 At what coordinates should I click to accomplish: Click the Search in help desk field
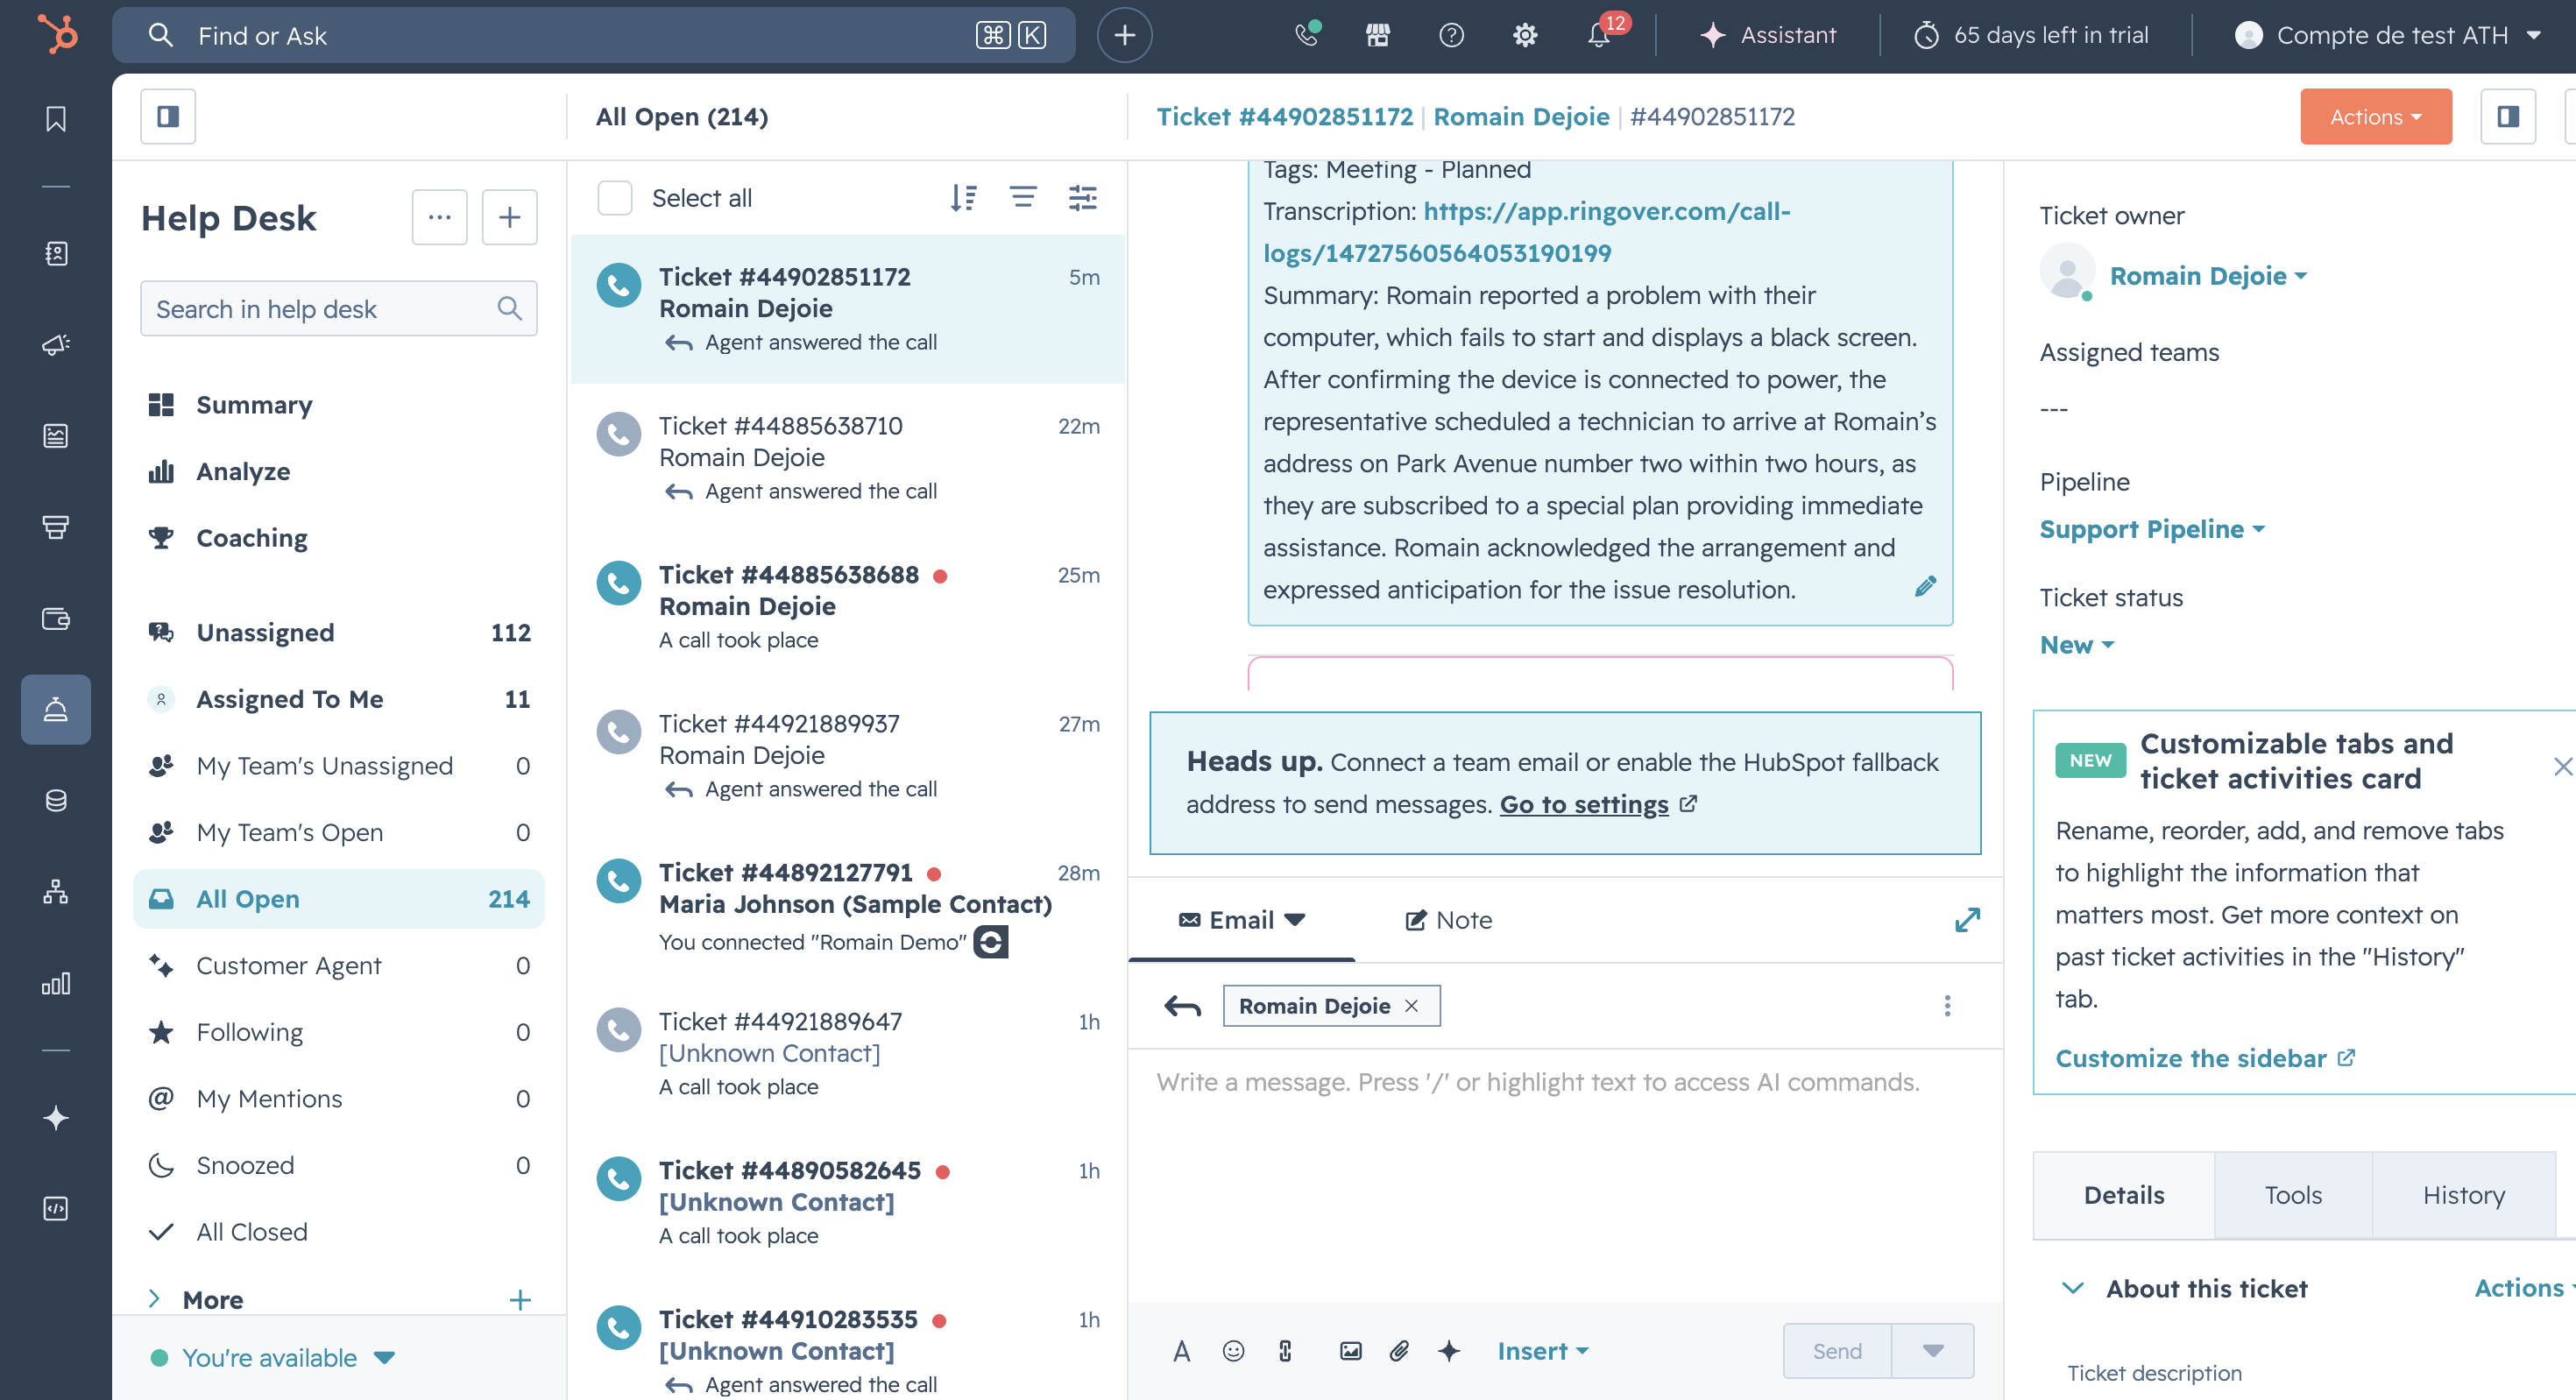(320, 309)
